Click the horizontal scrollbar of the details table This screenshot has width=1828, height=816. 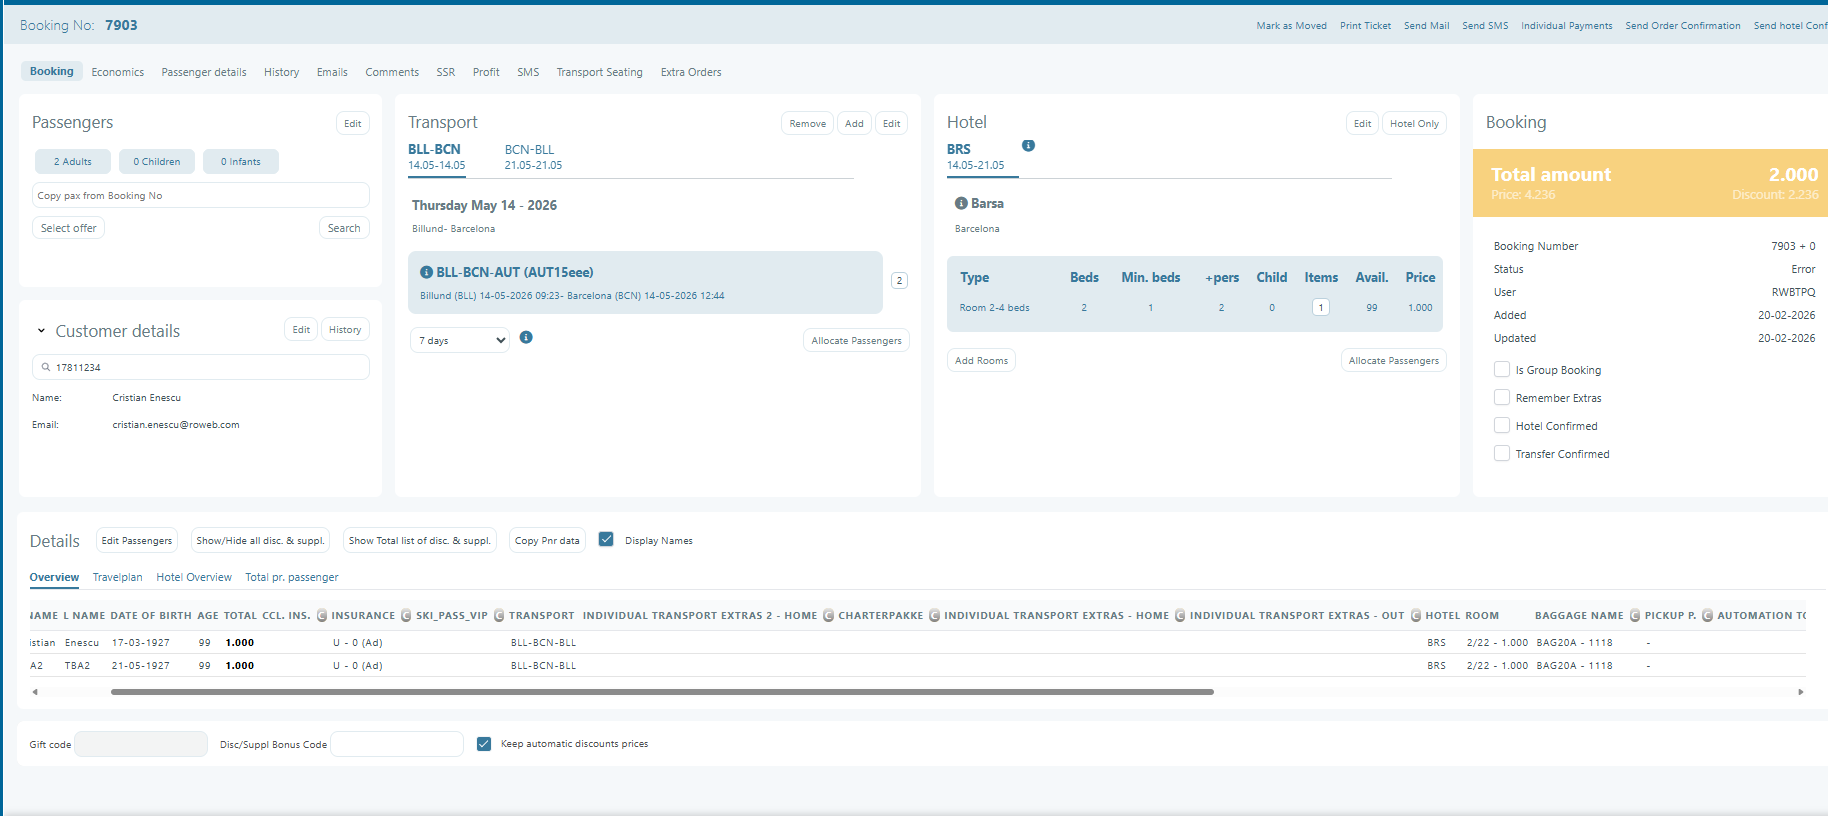point(662,692)
